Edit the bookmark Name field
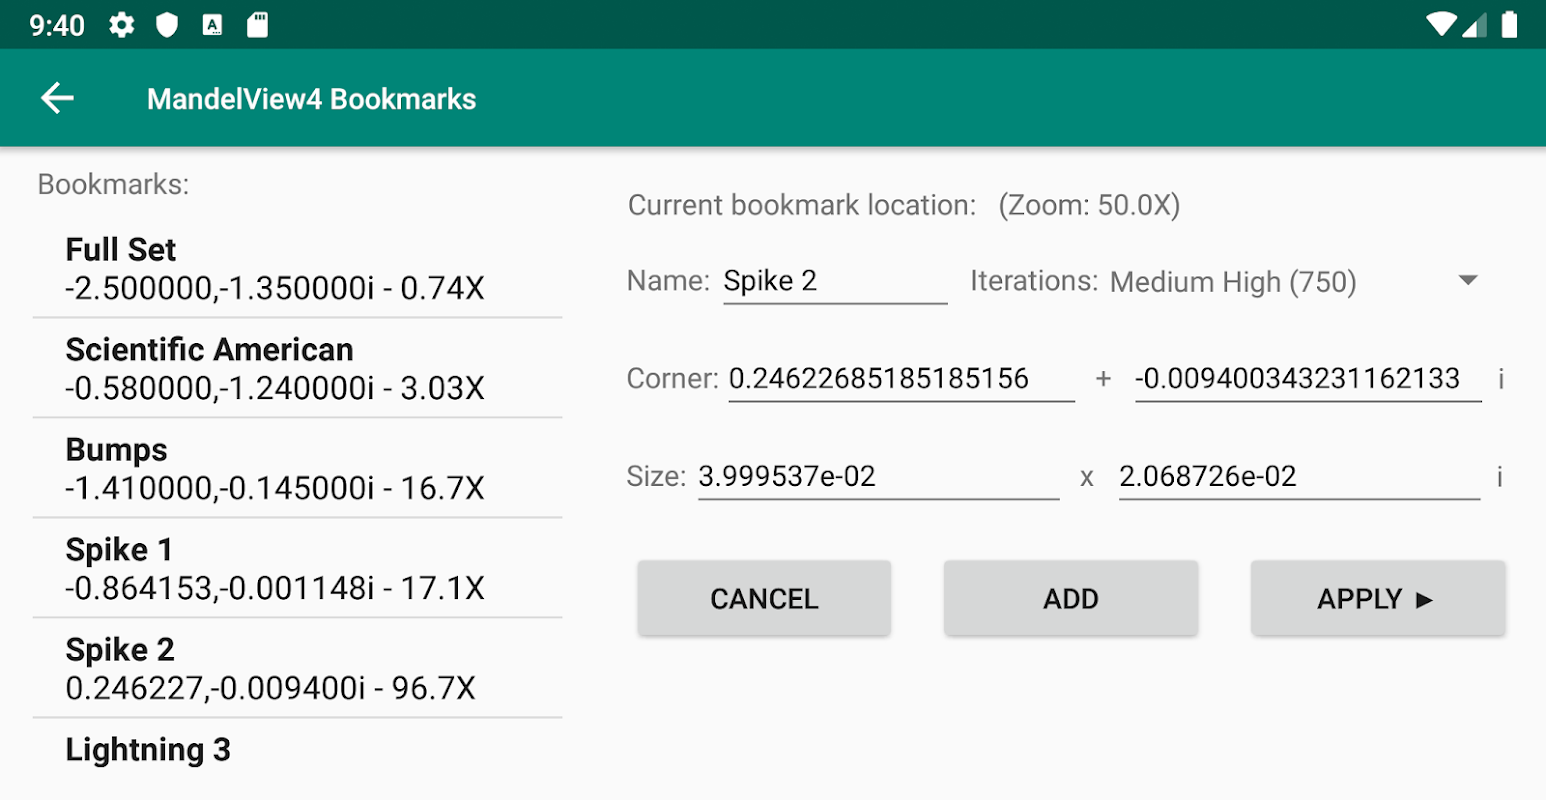The image size is (1546, 800). (x=834, y=281)
